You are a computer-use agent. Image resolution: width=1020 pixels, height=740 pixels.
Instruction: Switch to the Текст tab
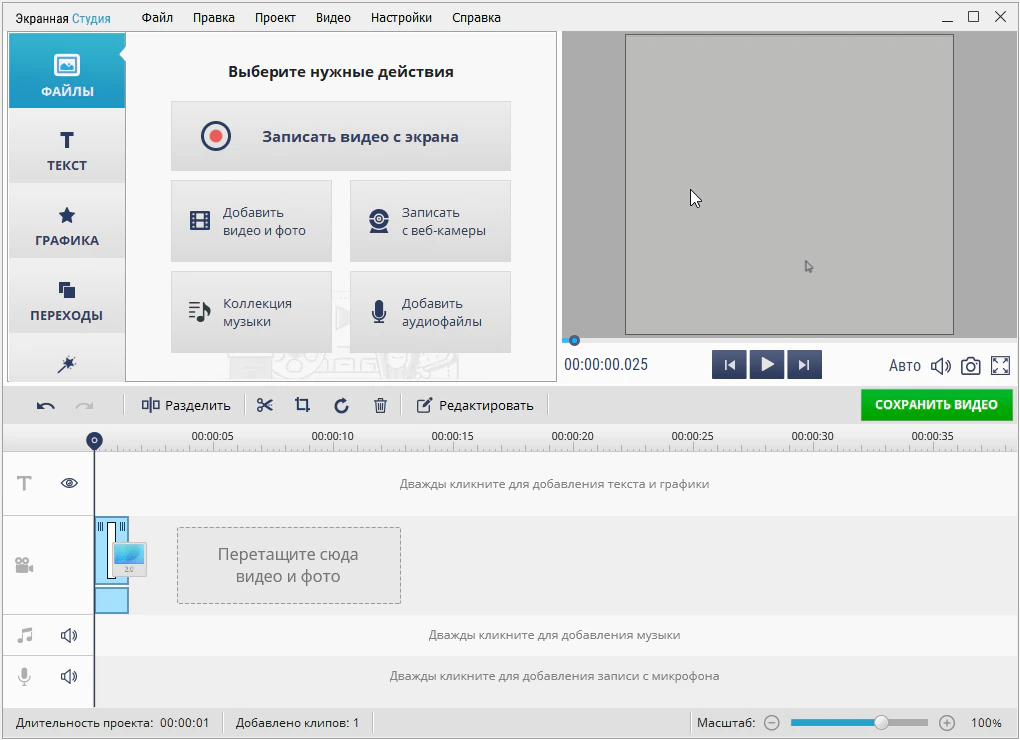point(67,150)
